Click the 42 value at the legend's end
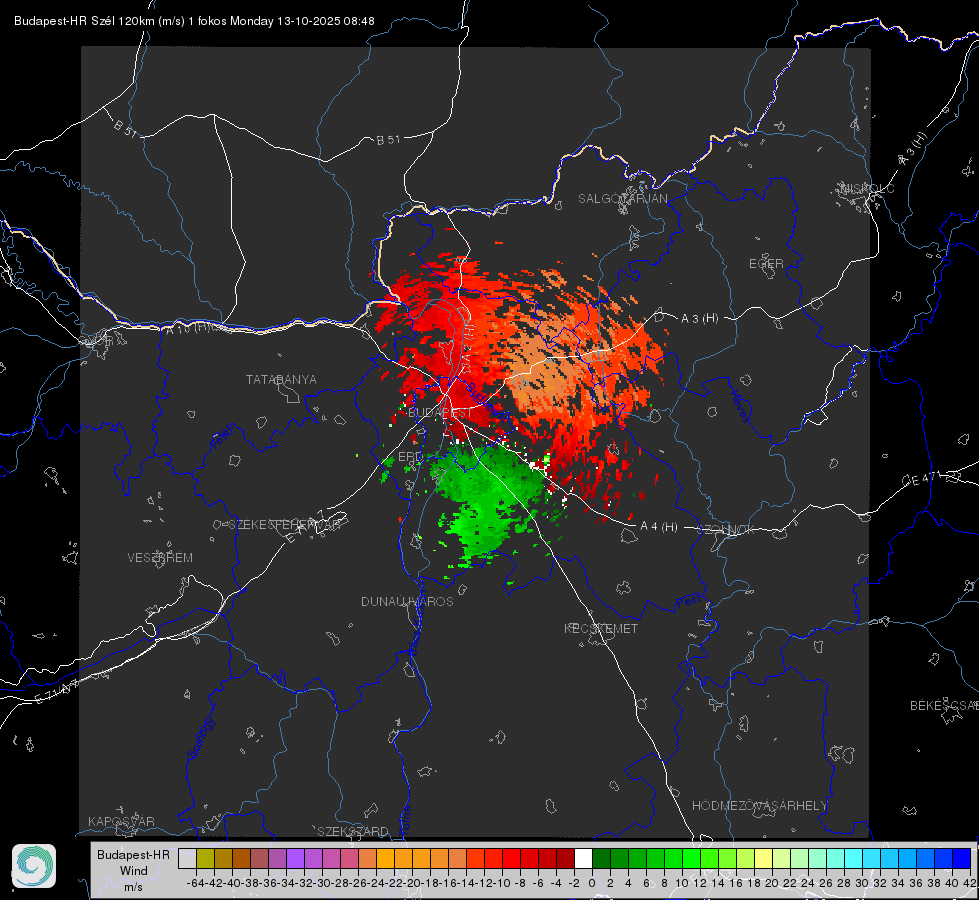The height and width of the screenshot is (900, 979). 970,883
